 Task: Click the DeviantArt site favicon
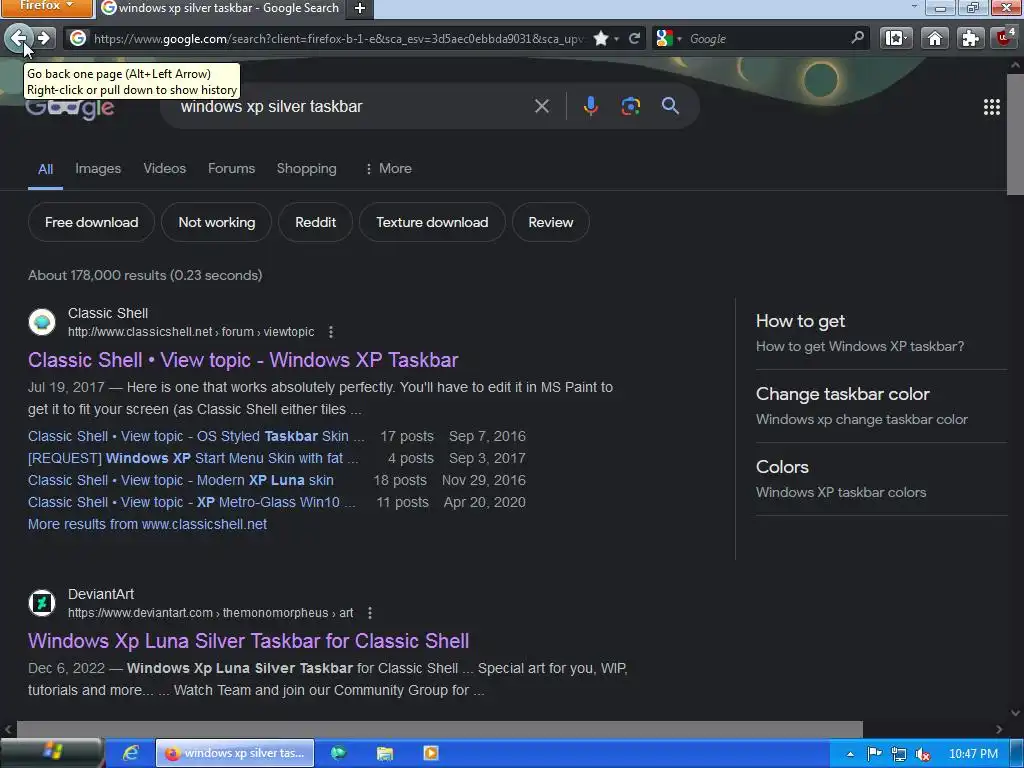tap(42, 603)
